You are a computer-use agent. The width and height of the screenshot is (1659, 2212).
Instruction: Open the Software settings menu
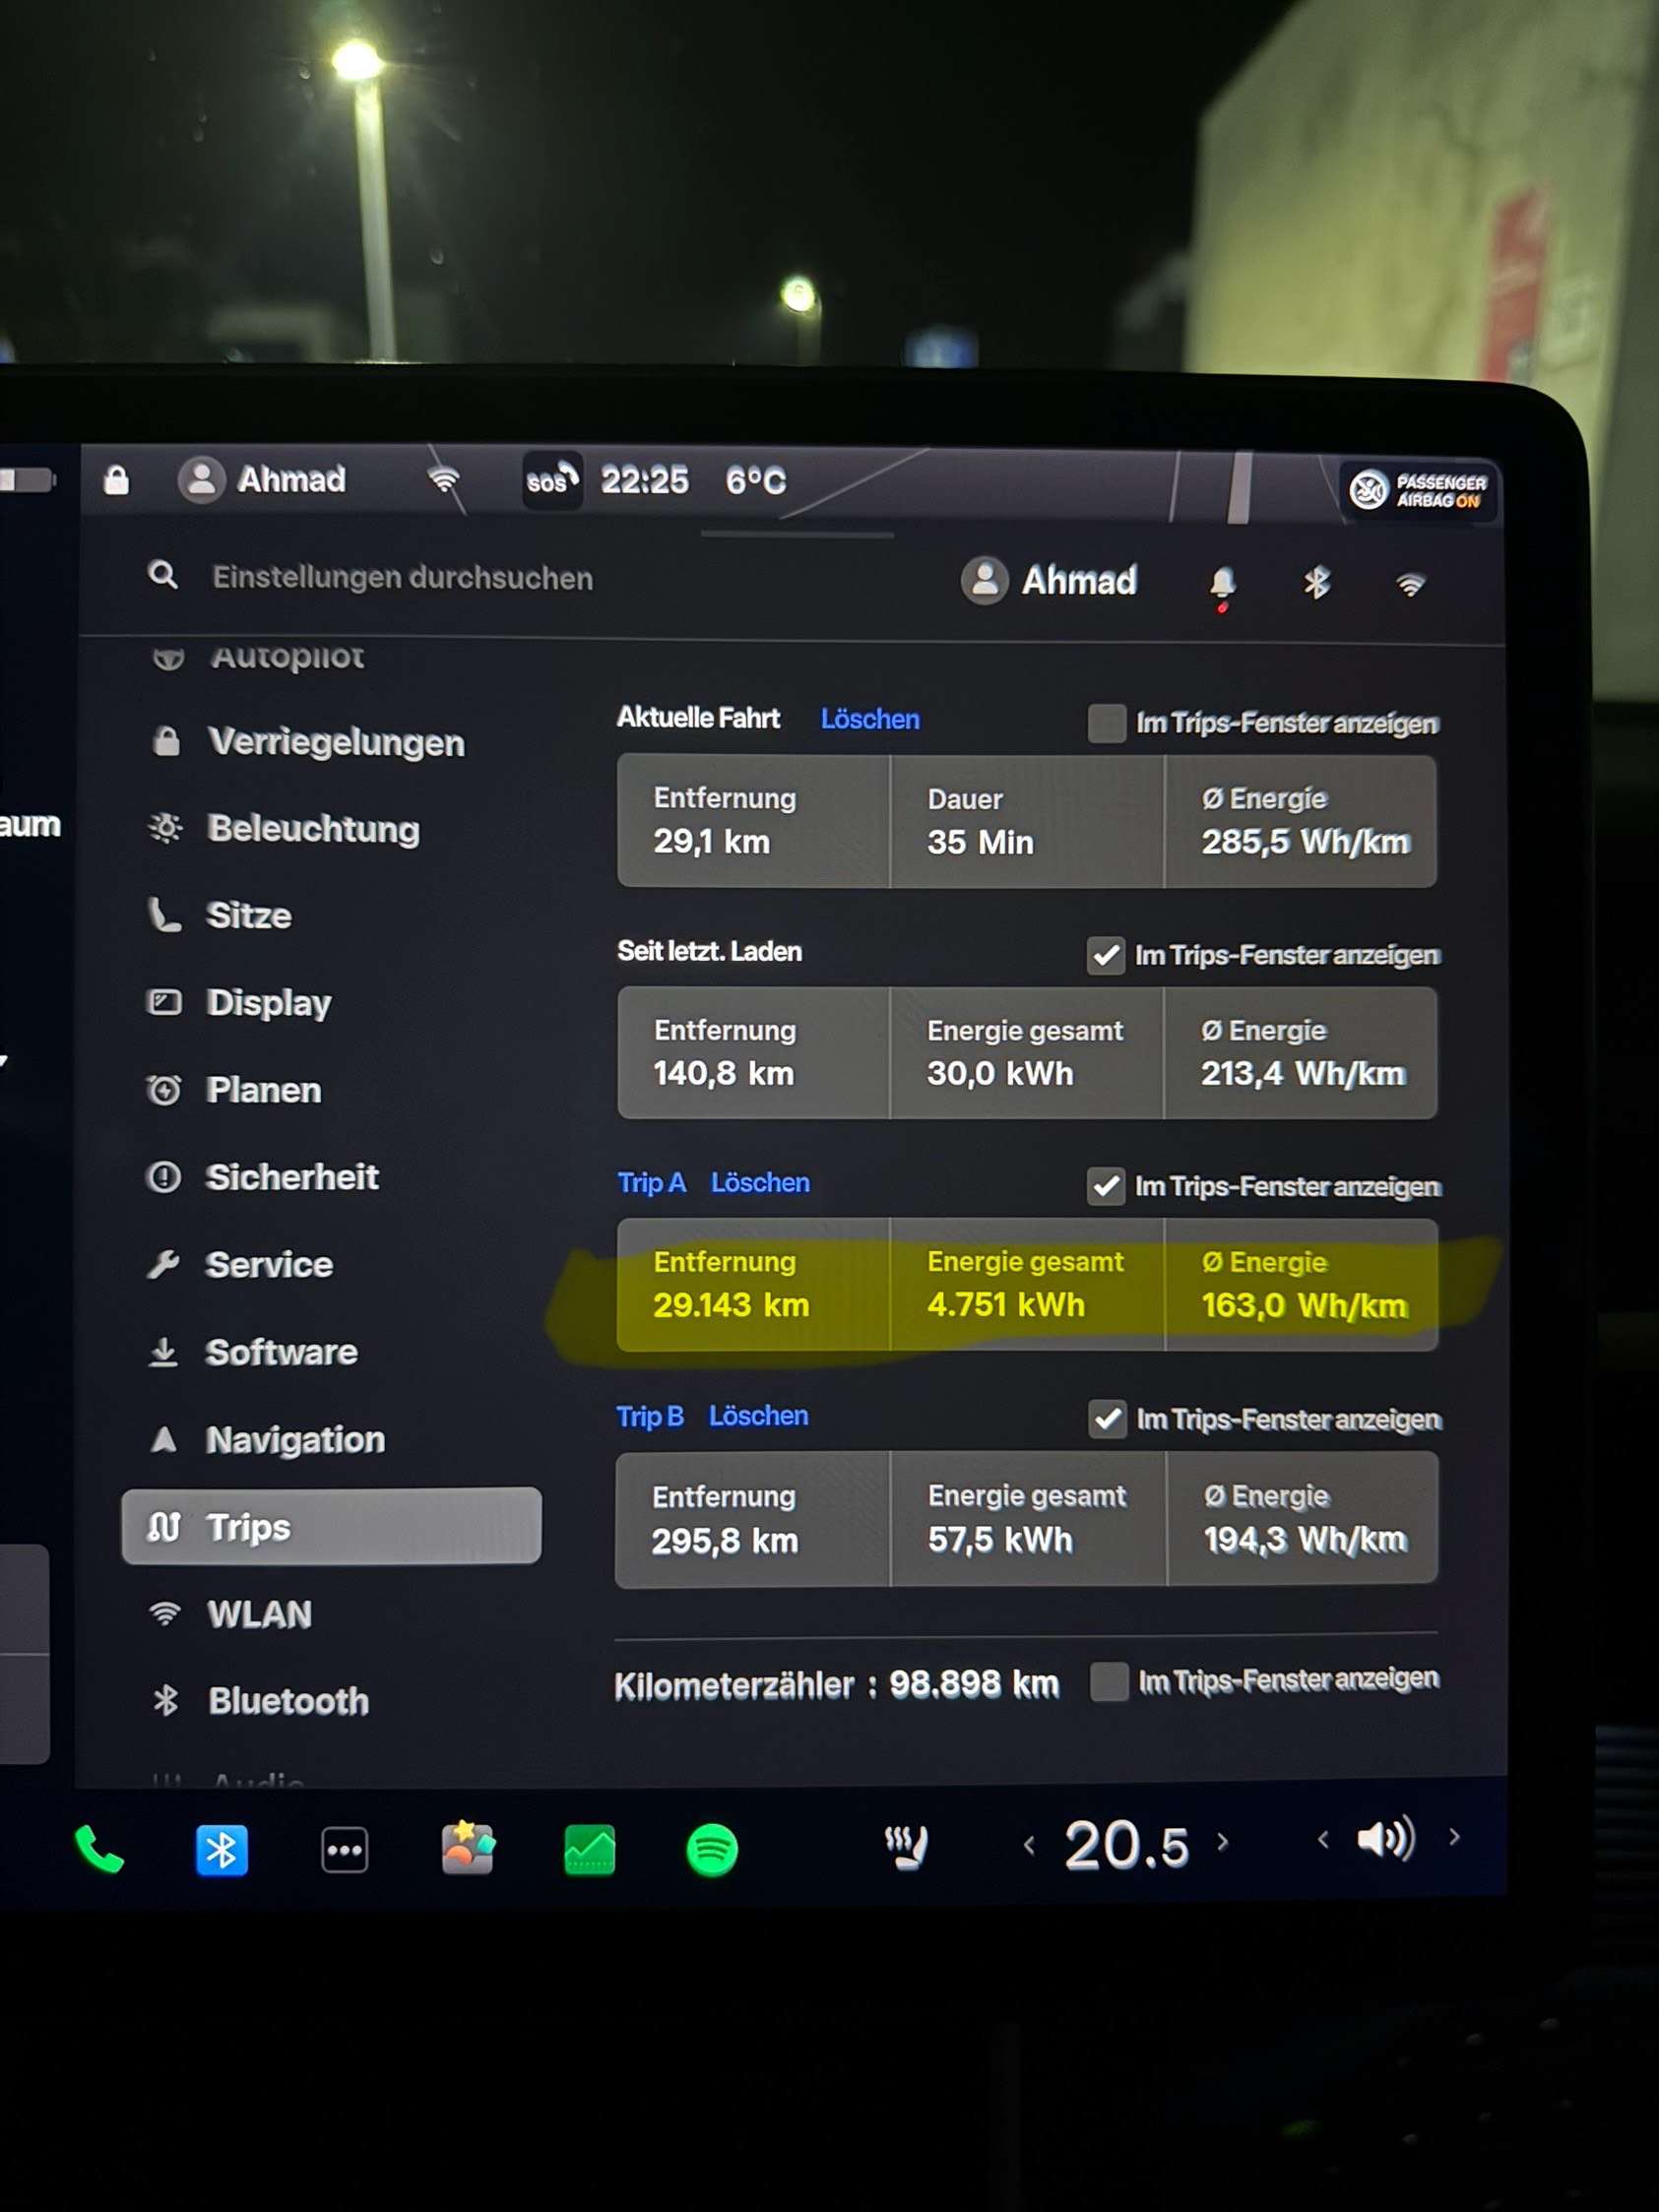click(280, 1352)
